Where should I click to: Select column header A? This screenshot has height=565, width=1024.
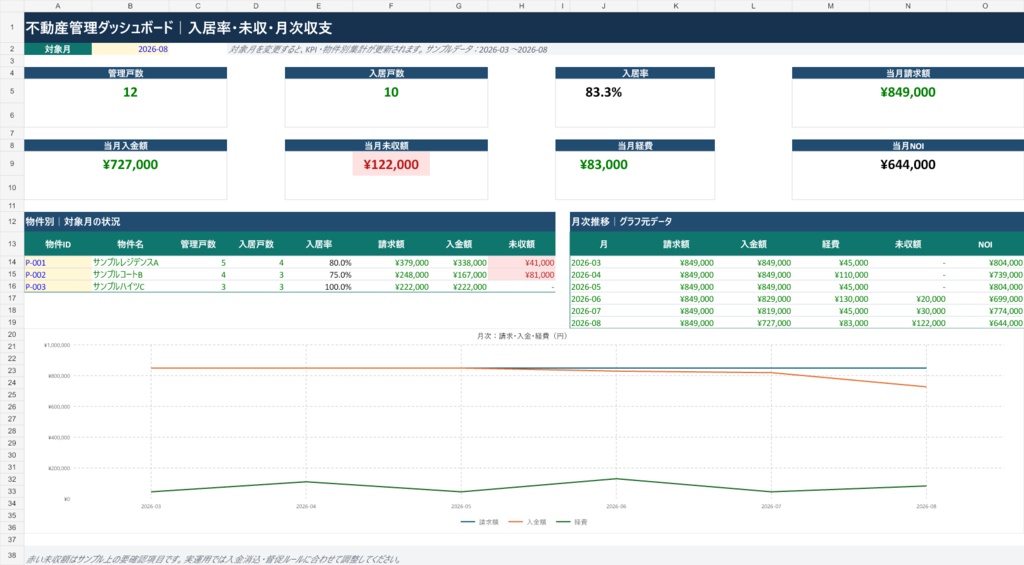pos(58,6)
